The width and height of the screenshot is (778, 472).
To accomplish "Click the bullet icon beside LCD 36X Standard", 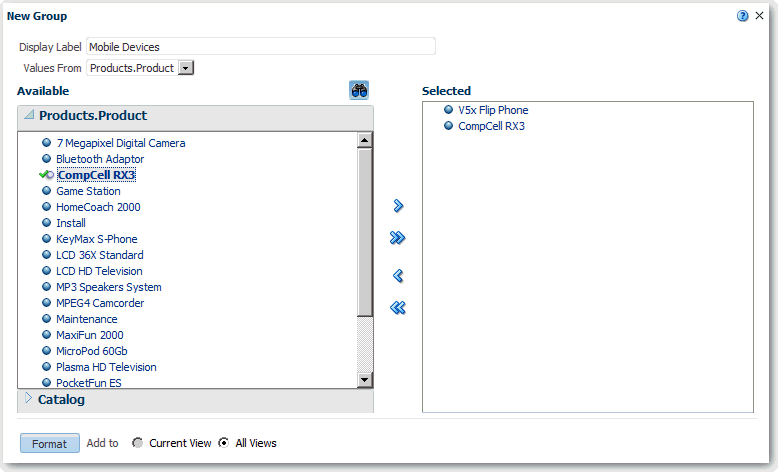I will (47, 255).
